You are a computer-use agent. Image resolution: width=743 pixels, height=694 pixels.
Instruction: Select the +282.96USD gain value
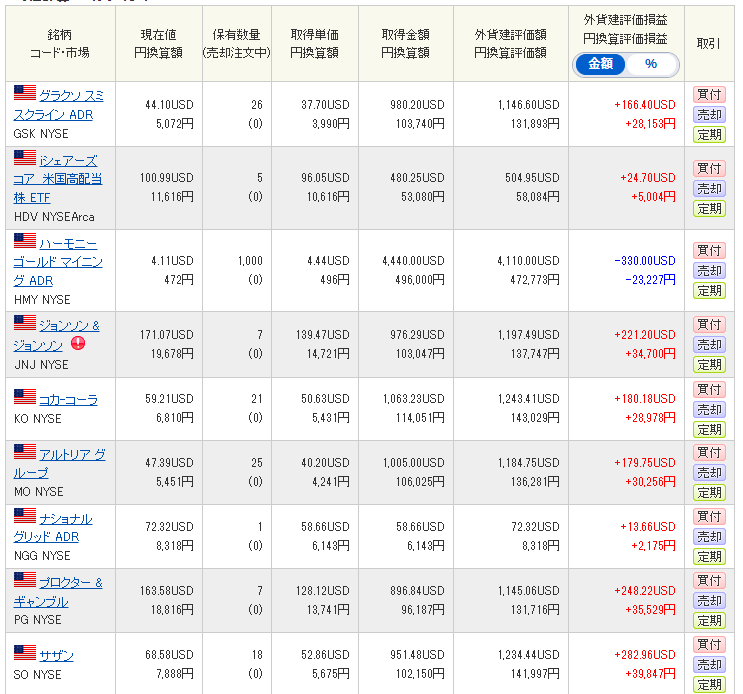pyautogui.click(x=644, y=655)
